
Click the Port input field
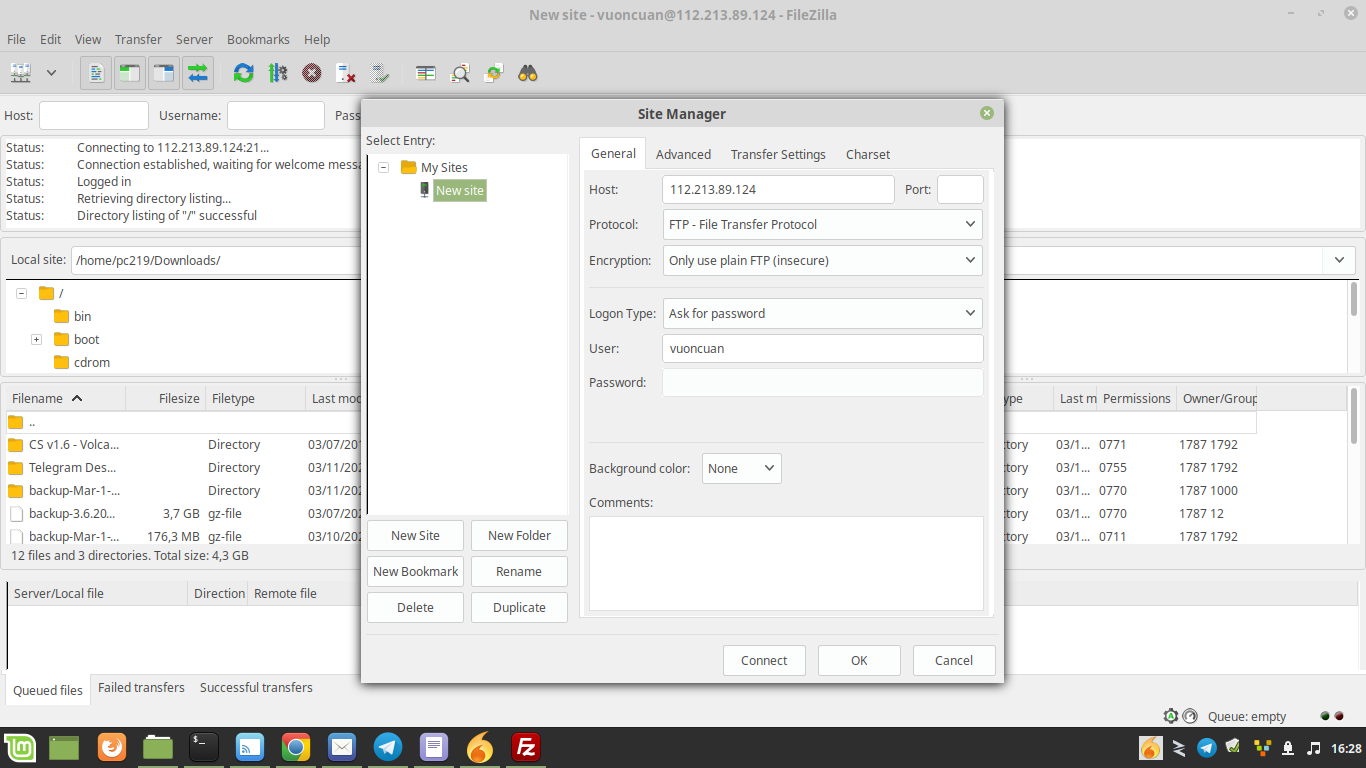(x=960, y=189)
